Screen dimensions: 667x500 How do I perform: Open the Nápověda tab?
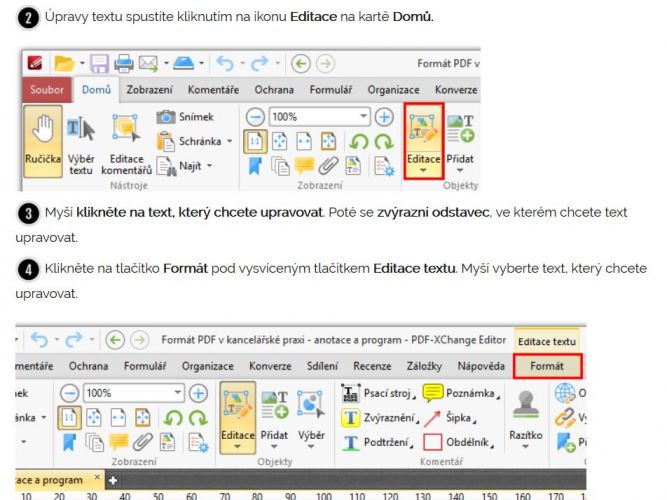click(481, 366)
